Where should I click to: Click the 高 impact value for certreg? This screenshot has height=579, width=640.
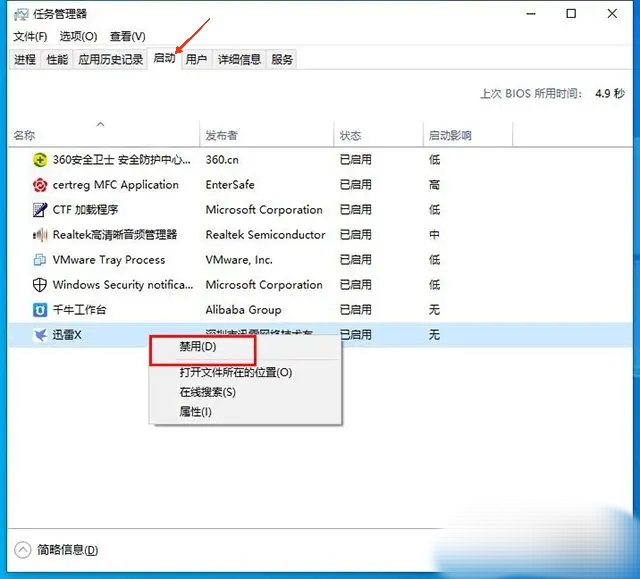click(434, 185)
